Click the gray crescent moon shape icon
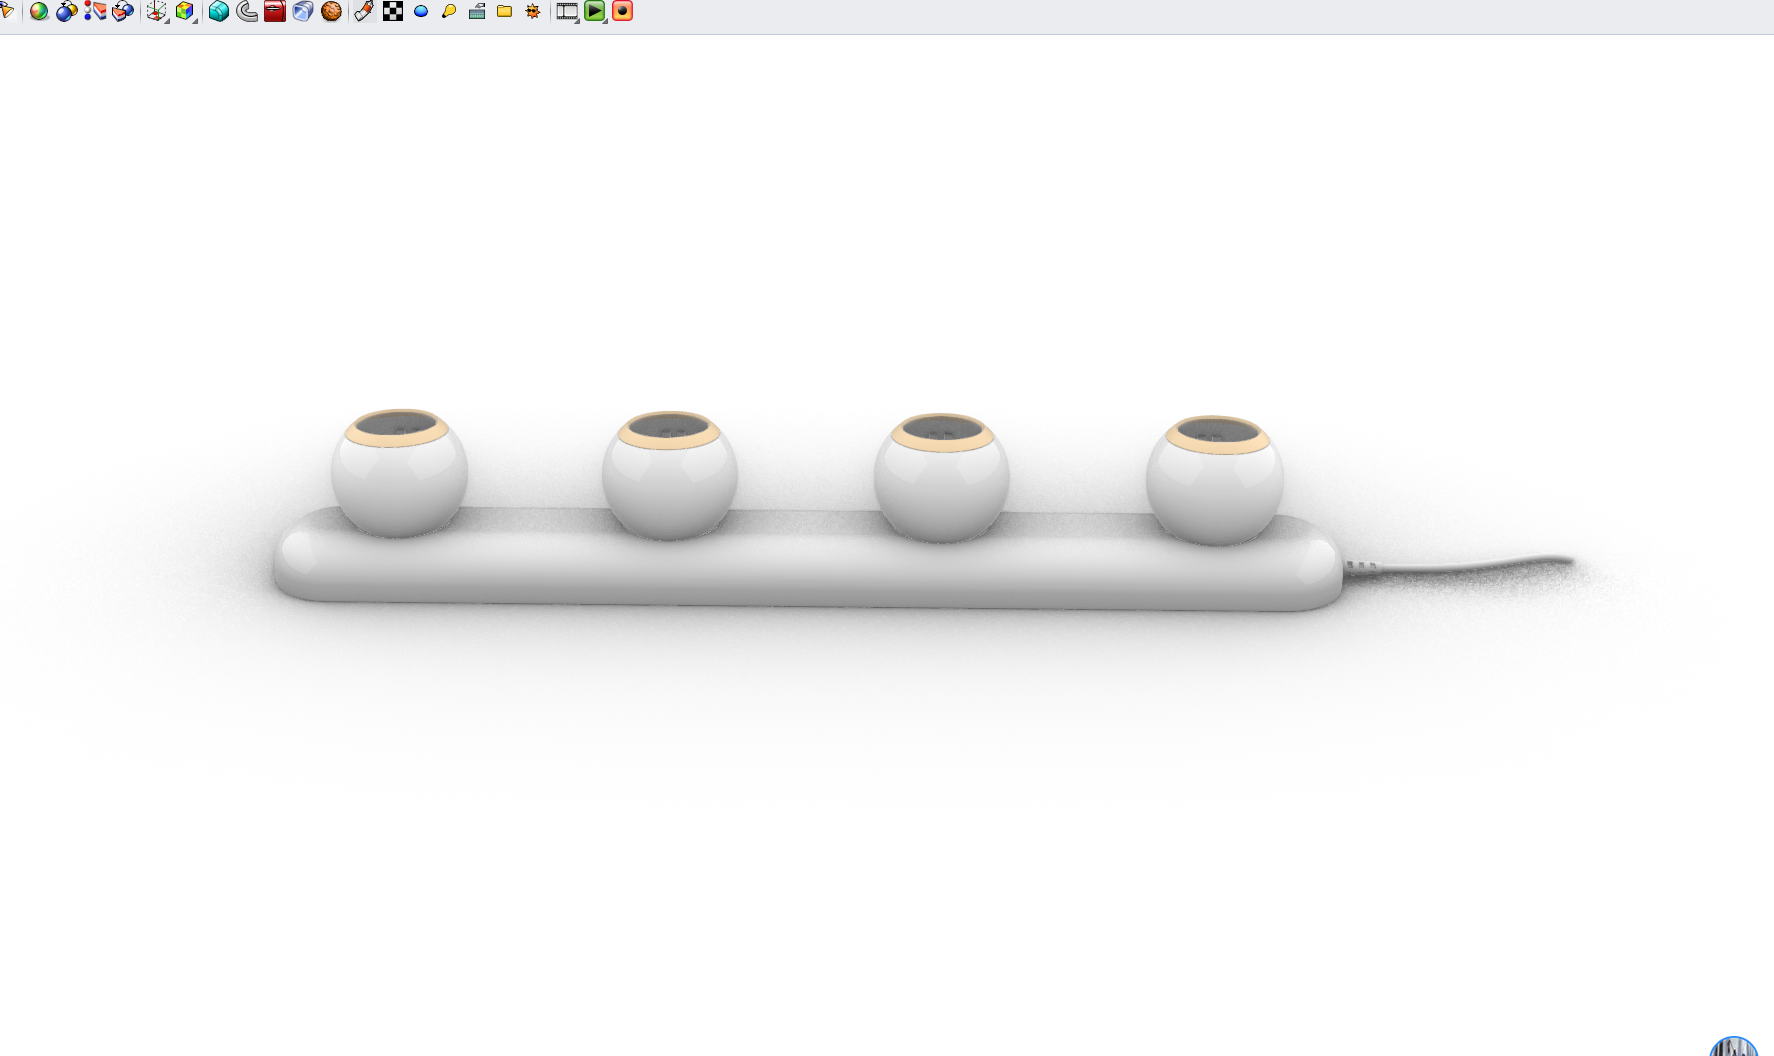The image size is (1774, 1056). pyautogui.click(x=247, y=12)
